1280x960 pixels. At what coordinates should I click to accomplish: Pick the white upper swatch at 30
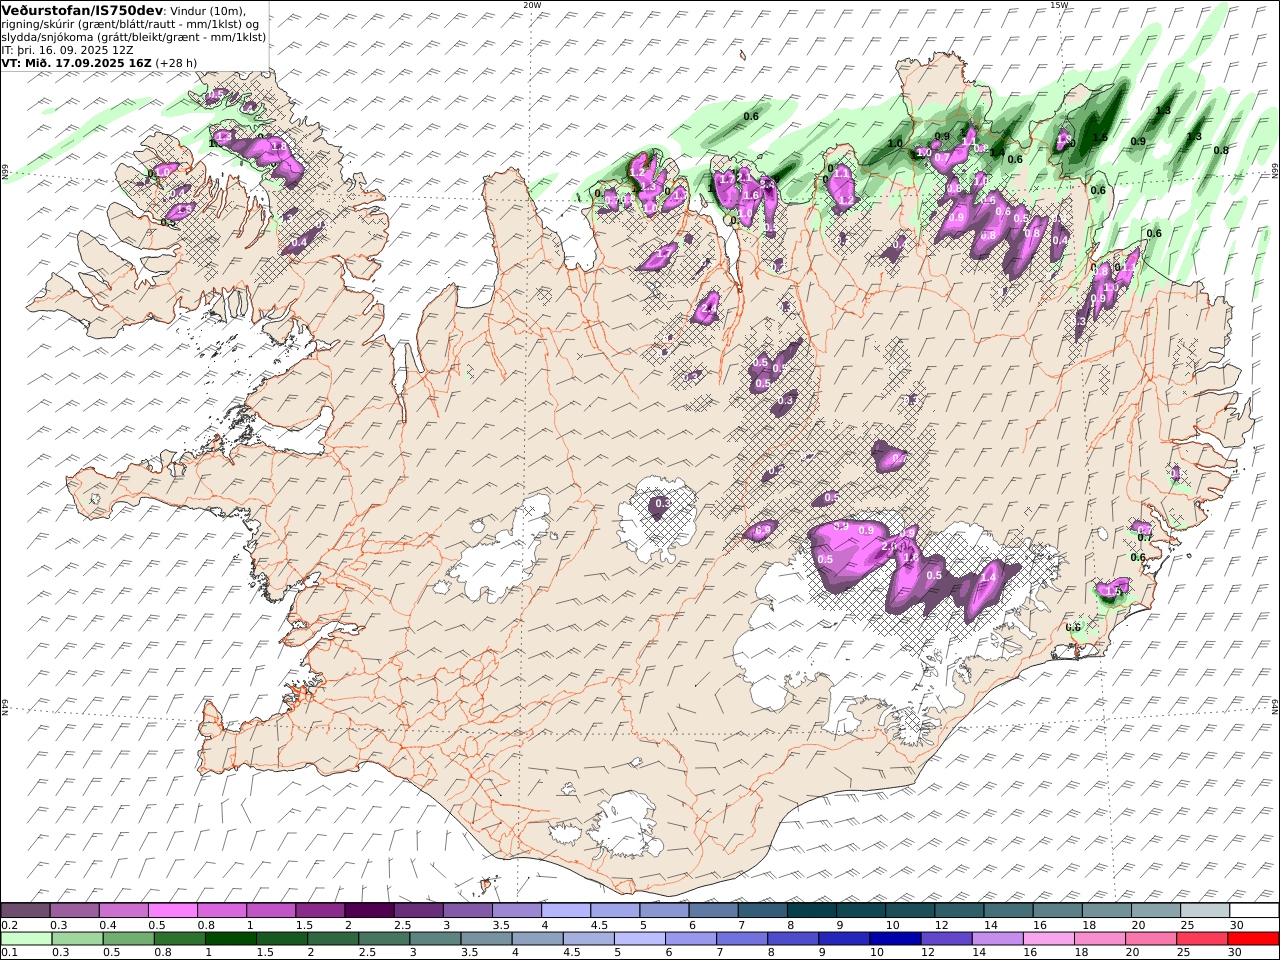pos(1253,911)
